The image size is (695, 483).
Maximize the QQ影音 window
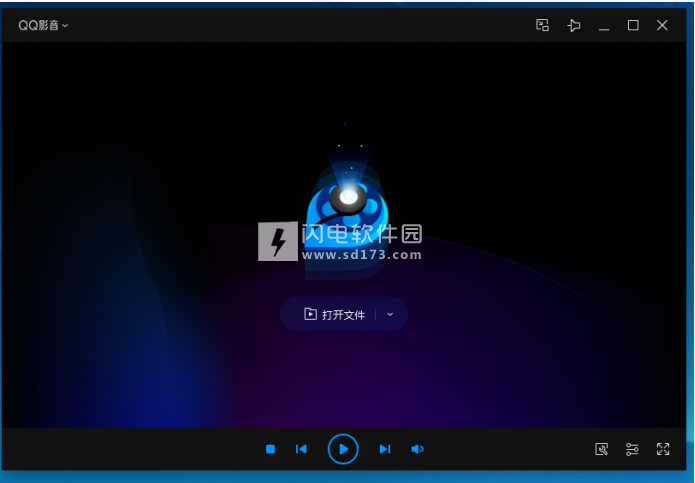633,25
